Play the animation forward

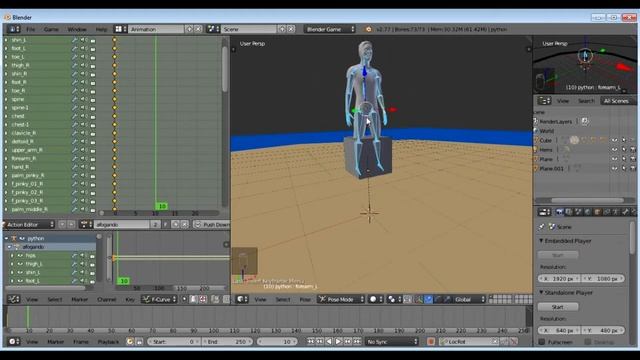point(338,342)
